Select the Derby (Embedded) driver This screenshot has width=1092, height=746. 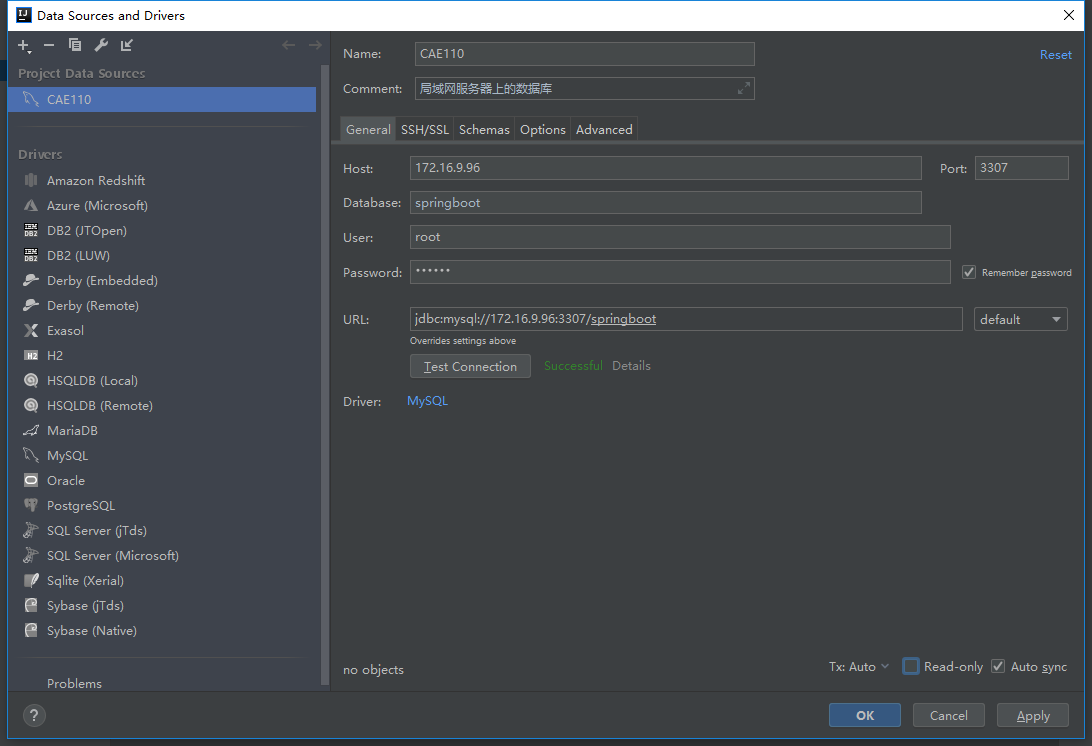(162, 281)
